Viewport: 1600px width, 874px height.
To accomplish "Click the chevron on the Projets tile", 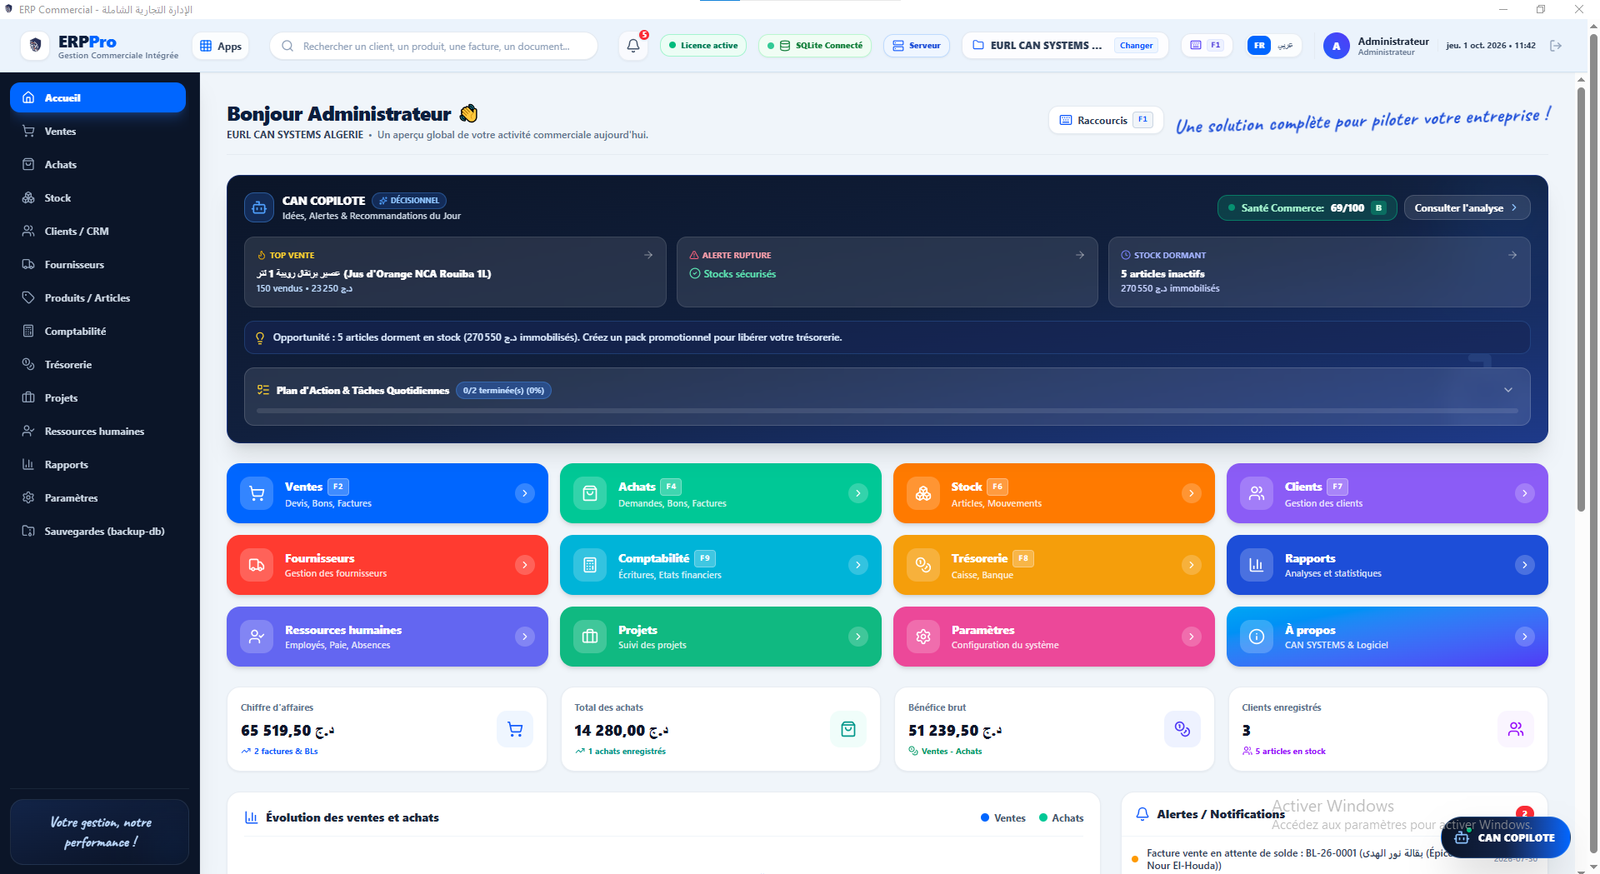I will click(858, 636).
